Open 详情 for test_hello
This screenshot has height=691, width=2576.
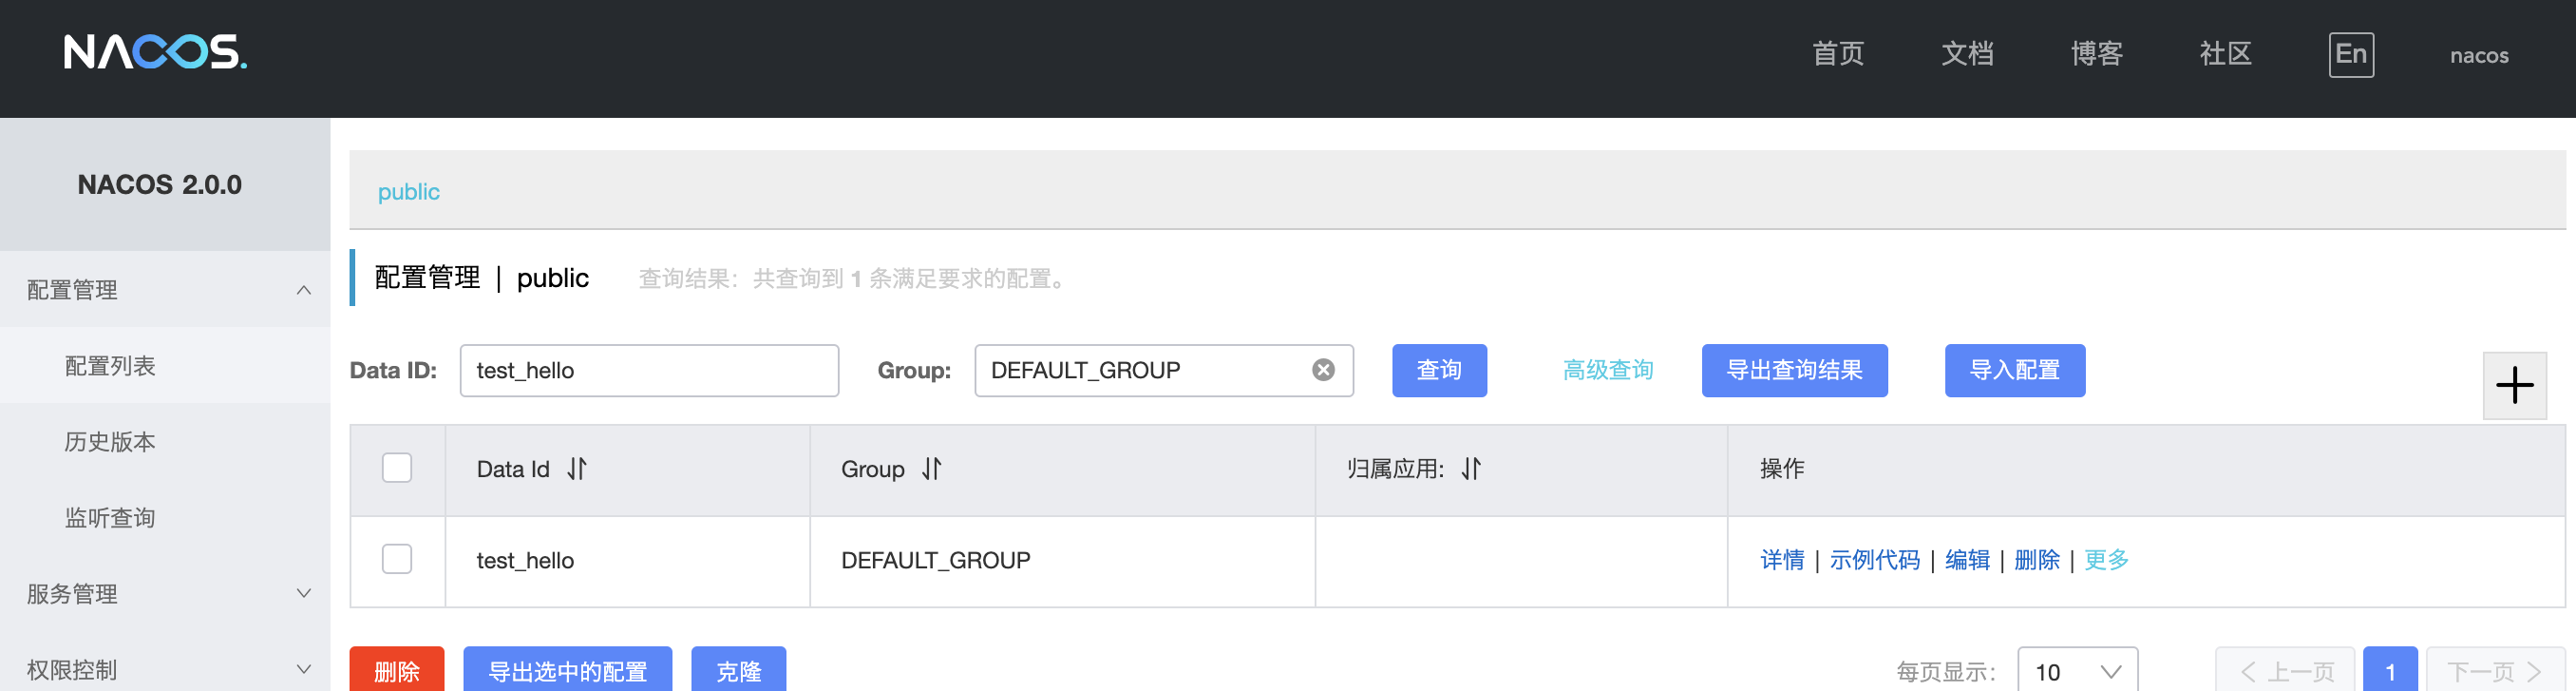1782,560
